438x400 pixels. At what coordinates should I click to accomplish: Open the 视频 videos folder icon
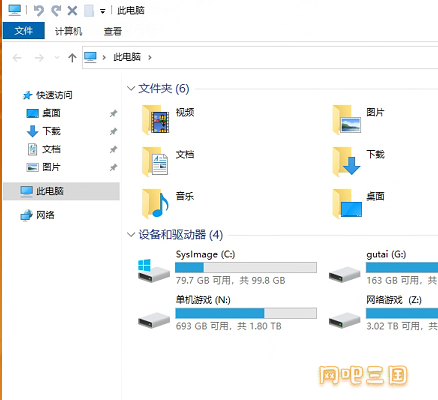coord(155,119)
